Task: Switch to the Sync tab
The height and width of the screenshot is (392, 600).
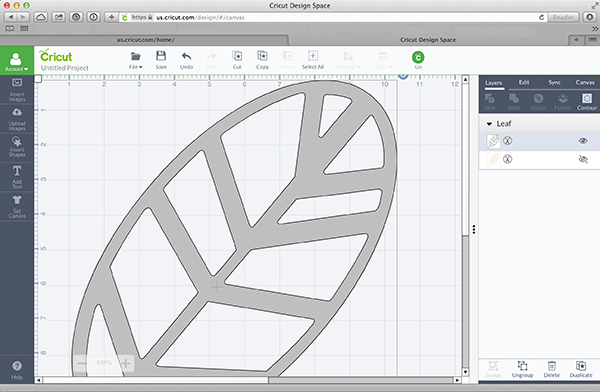Action: tap(554, 82)
